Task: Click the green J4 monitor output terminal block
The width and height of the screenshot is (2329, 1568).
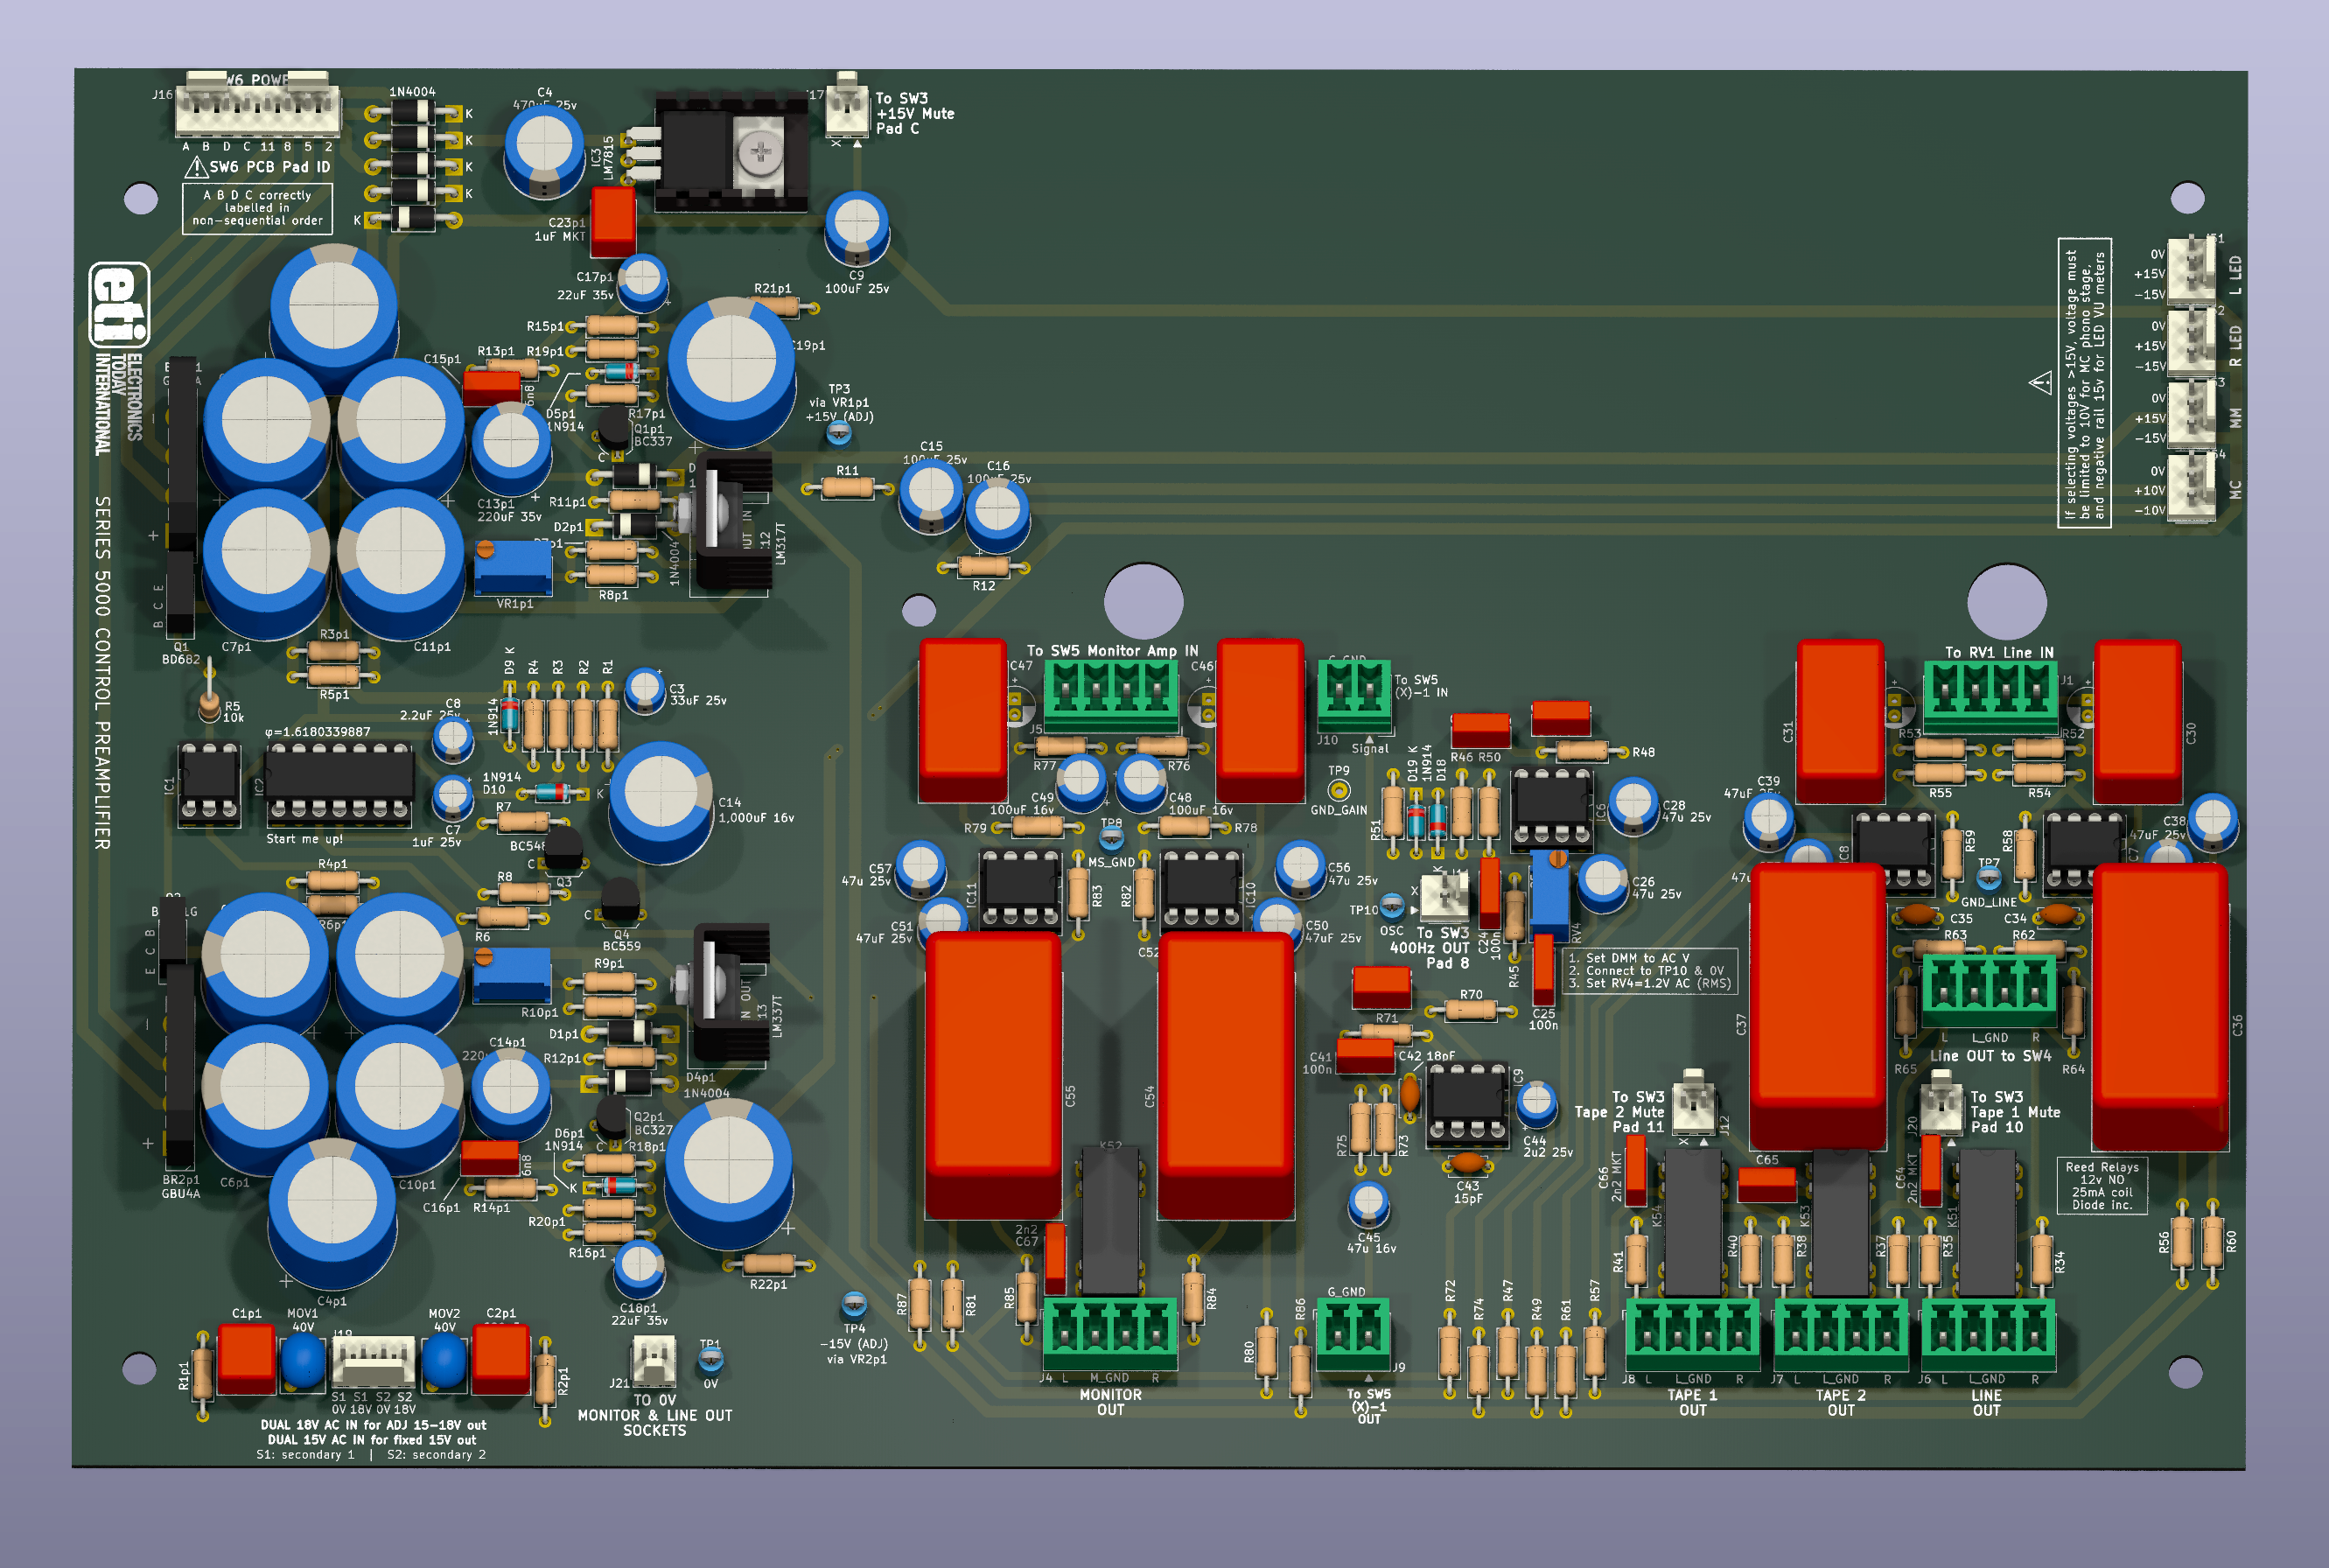Action: pyautogui.click(x=1110, y=1334)
